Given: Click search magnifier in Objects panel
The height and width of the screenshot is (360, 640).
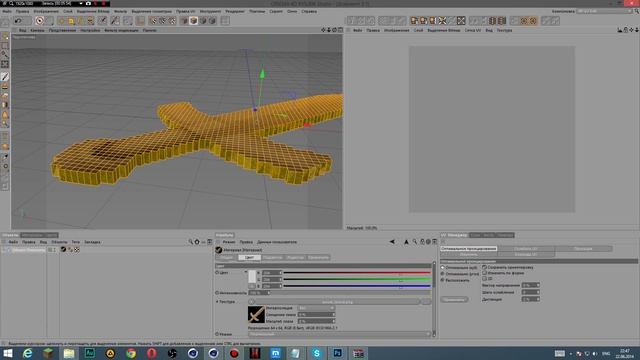Looking at the screenshot, I should [190, 242].
